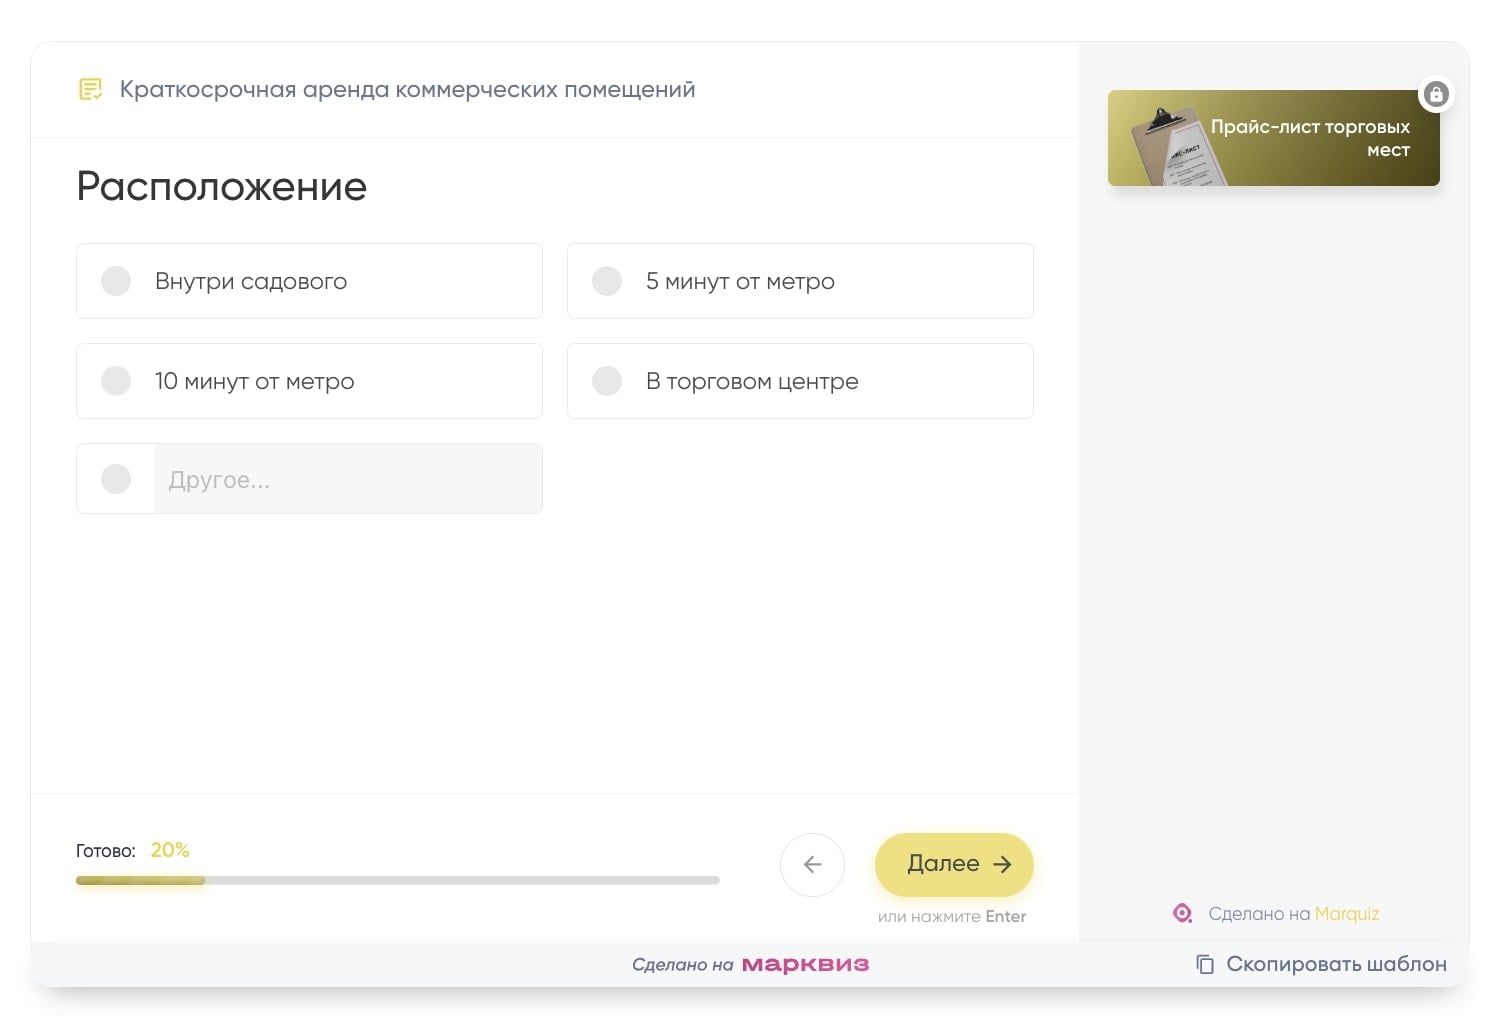Open the Marquiz link in the sidebar
Viewport: 1494px width, 1028px height.
(x=1347, y=913)
